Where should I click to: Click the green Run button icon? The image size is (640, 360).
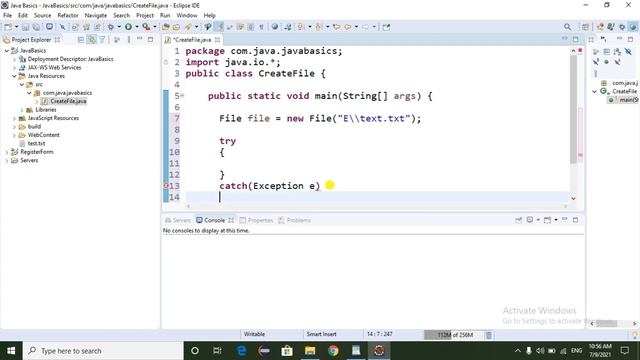[128, 27]
